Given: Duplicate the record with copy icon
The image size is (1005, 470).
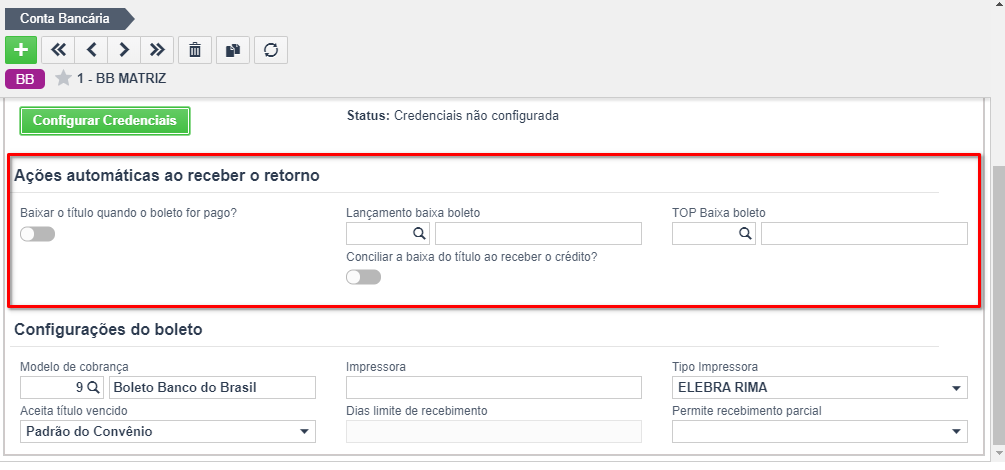Looking at the screenshot, I should point(233,50).
